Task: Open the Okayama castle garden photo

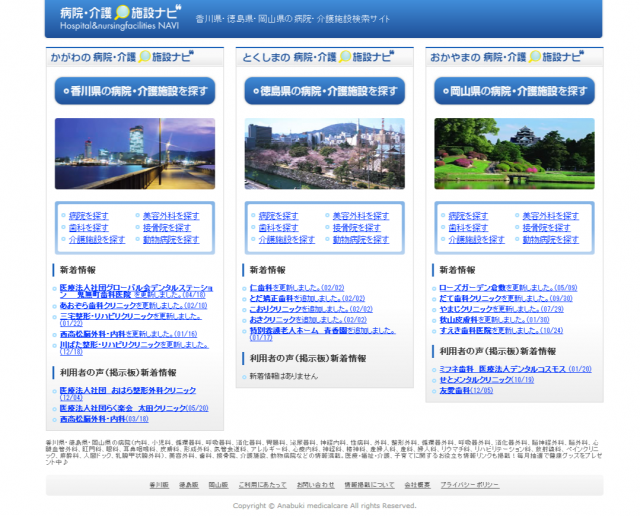Action: tap(514, 154)
